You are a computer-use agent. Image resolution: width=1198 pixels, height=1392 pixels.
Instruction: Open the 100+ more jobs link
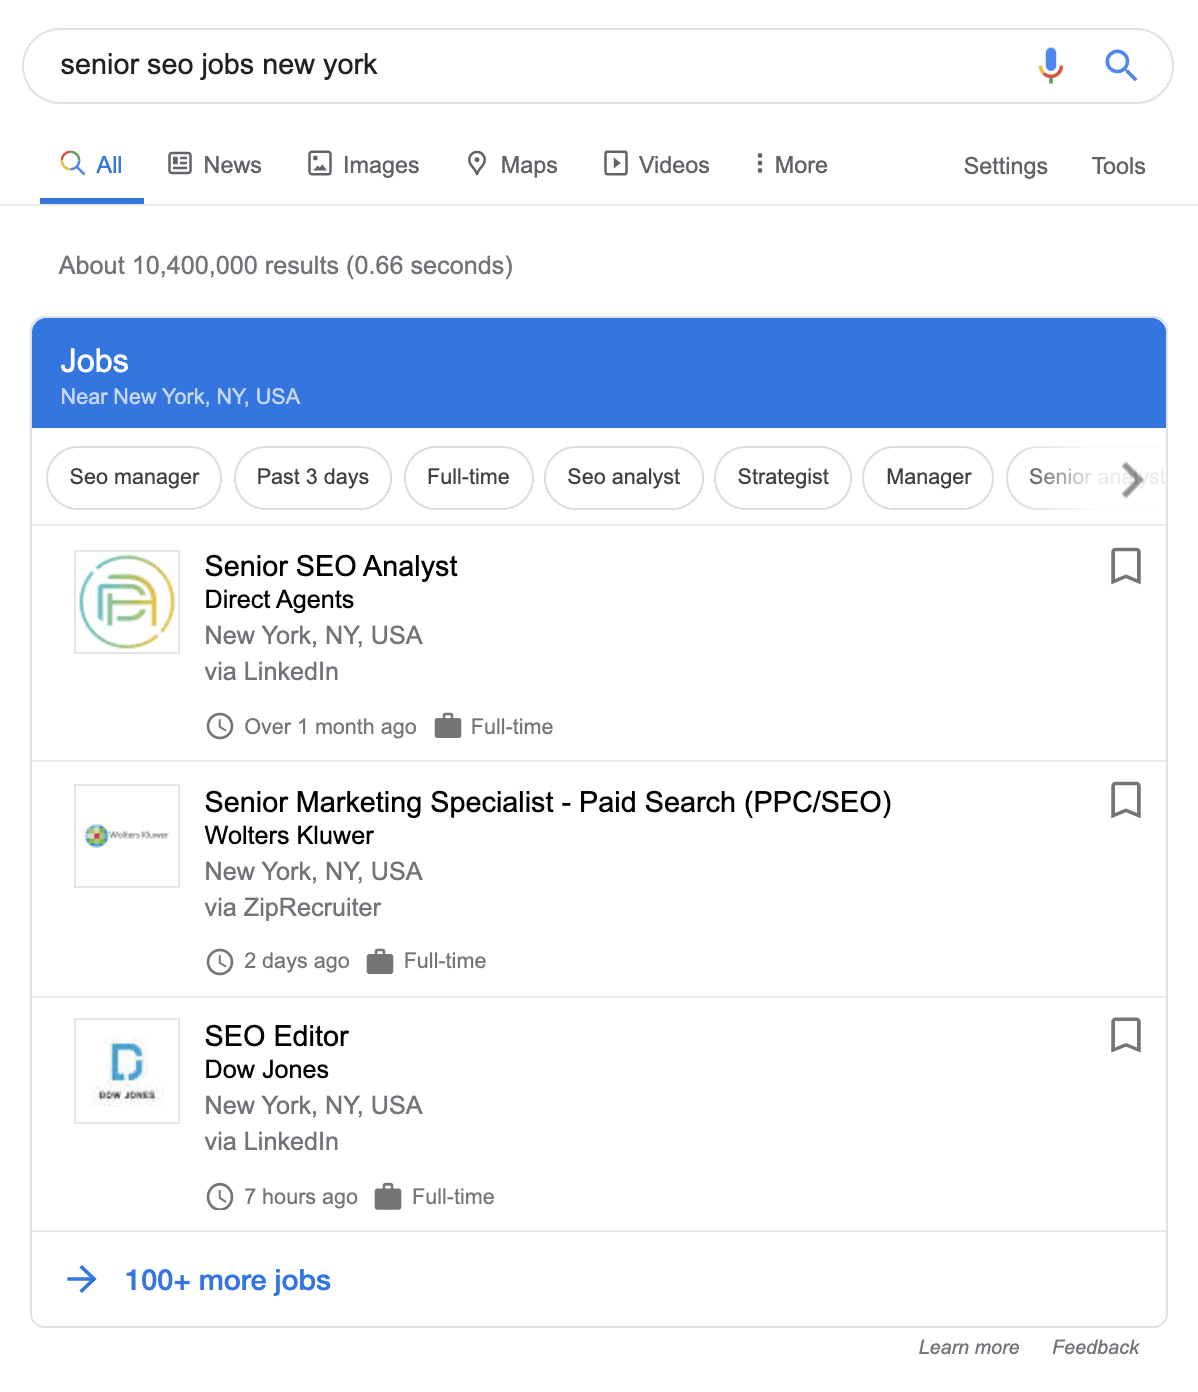click(227, 1280)
